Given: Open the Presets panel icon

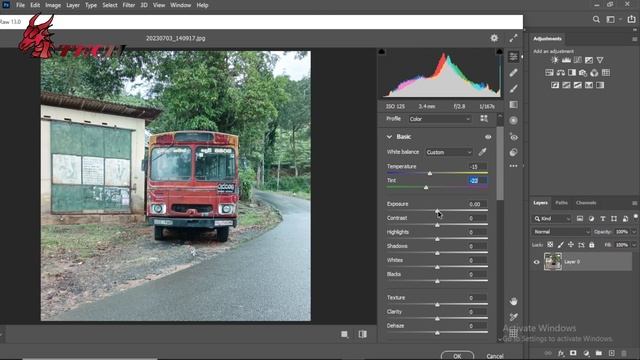Looking at the screenshot, I should (x=513, y=152).
